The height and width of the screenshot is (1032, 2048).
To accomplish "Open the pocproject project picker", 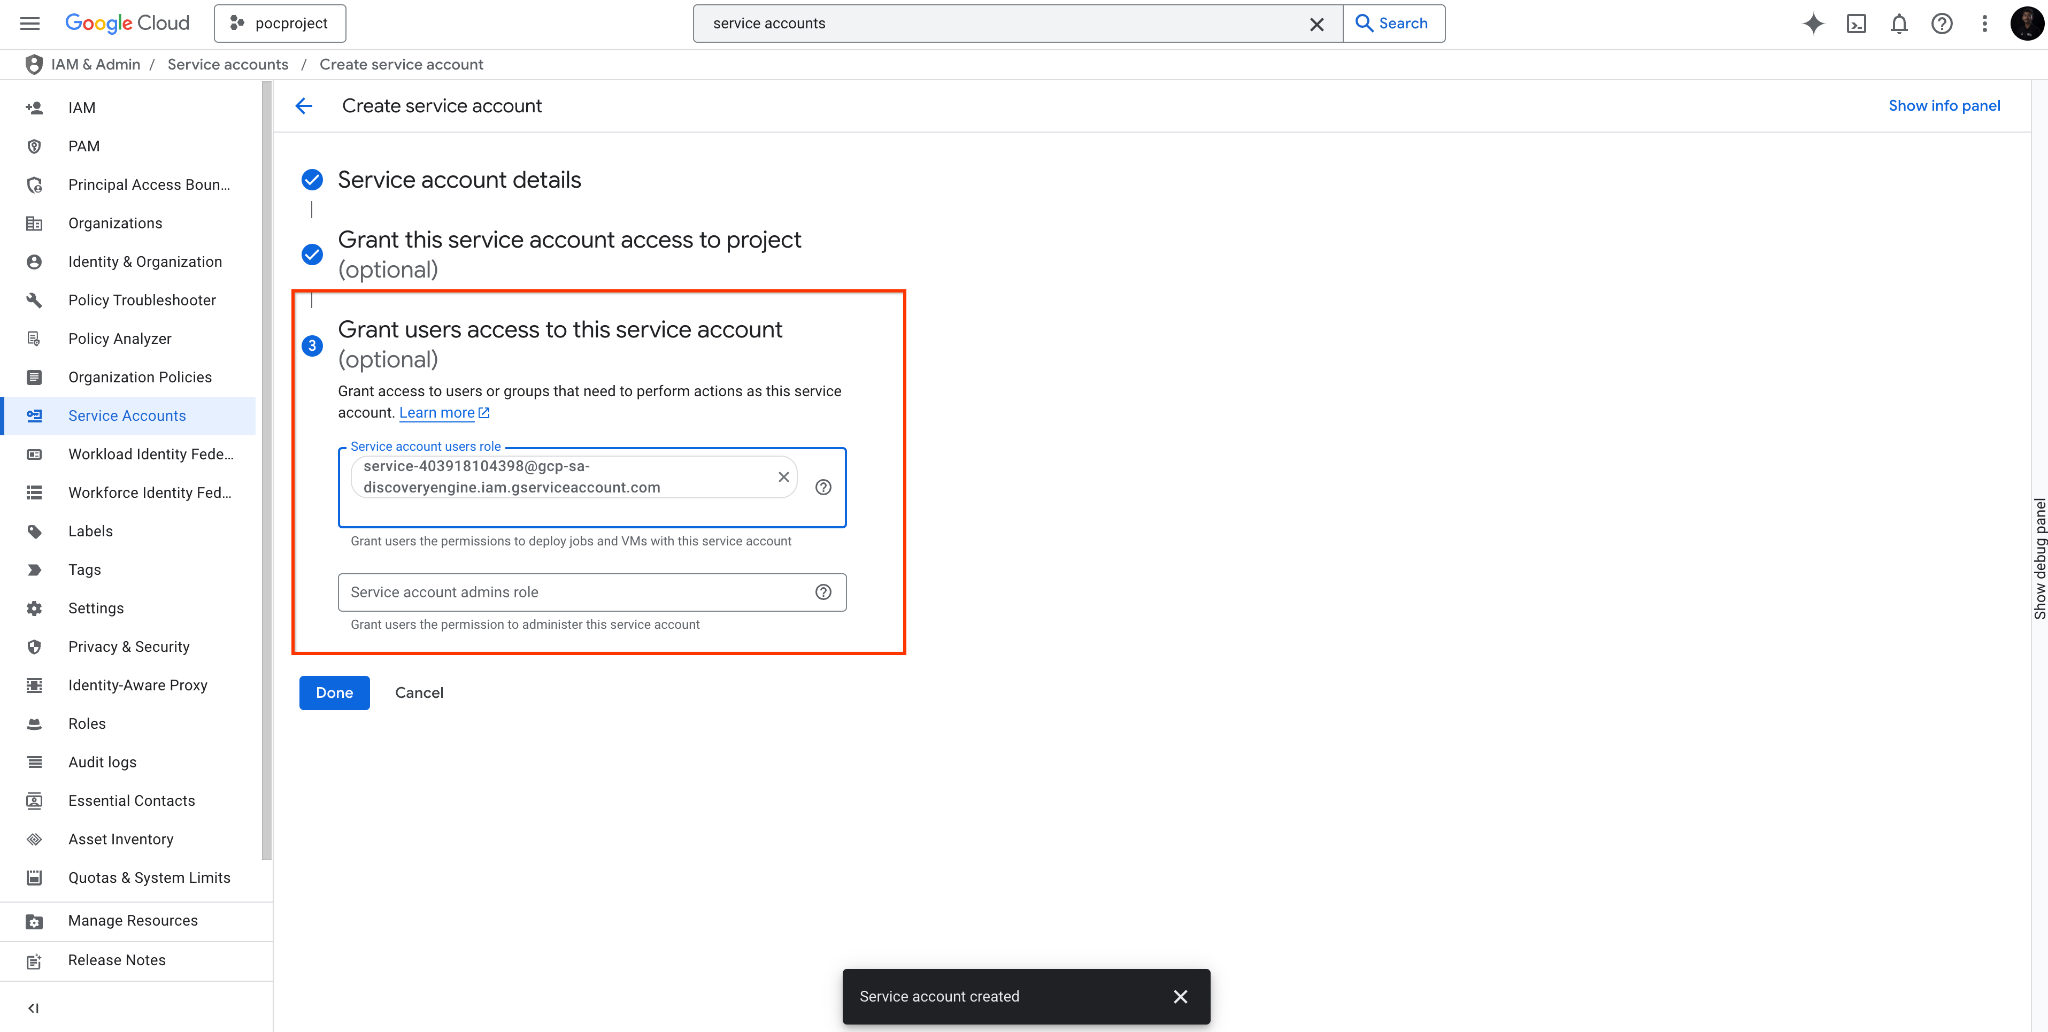I will click(279, 22).
